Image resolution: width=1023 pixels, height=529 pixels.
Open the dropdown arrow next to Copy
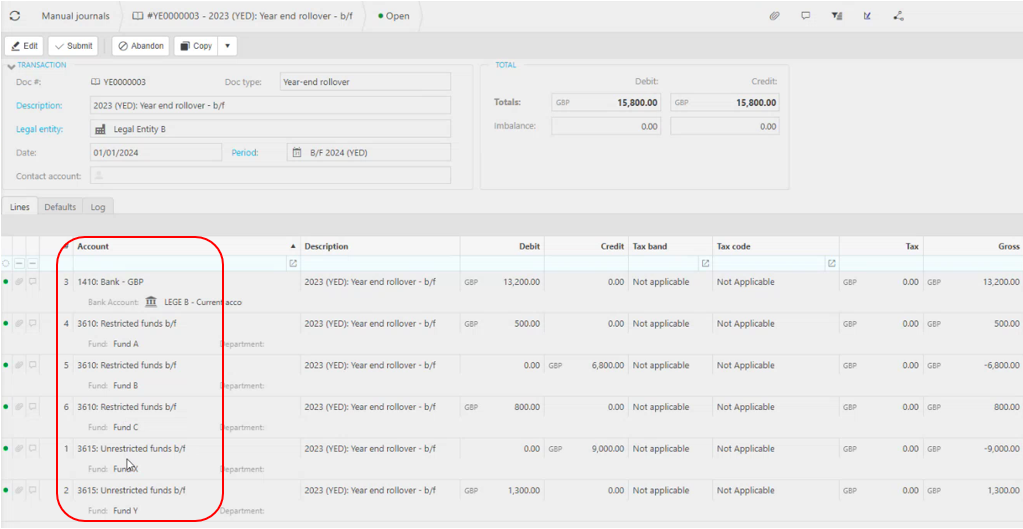(x=228, y=46)
